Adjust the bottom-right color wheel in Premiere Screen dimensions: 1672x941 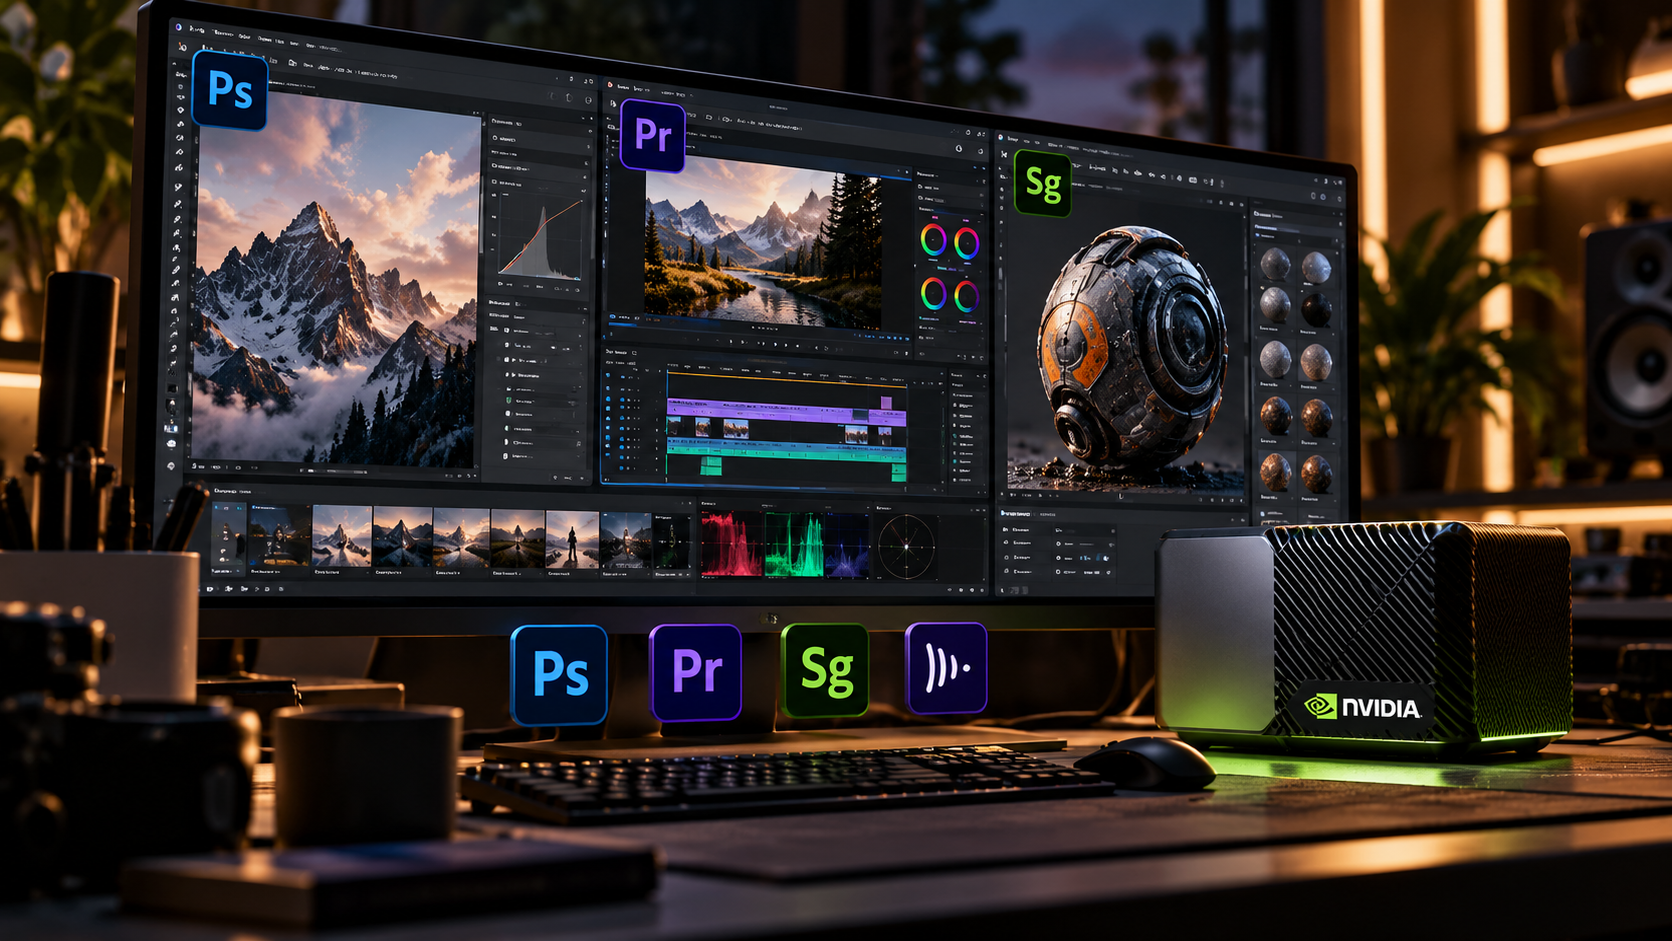(x=966, y=296)
